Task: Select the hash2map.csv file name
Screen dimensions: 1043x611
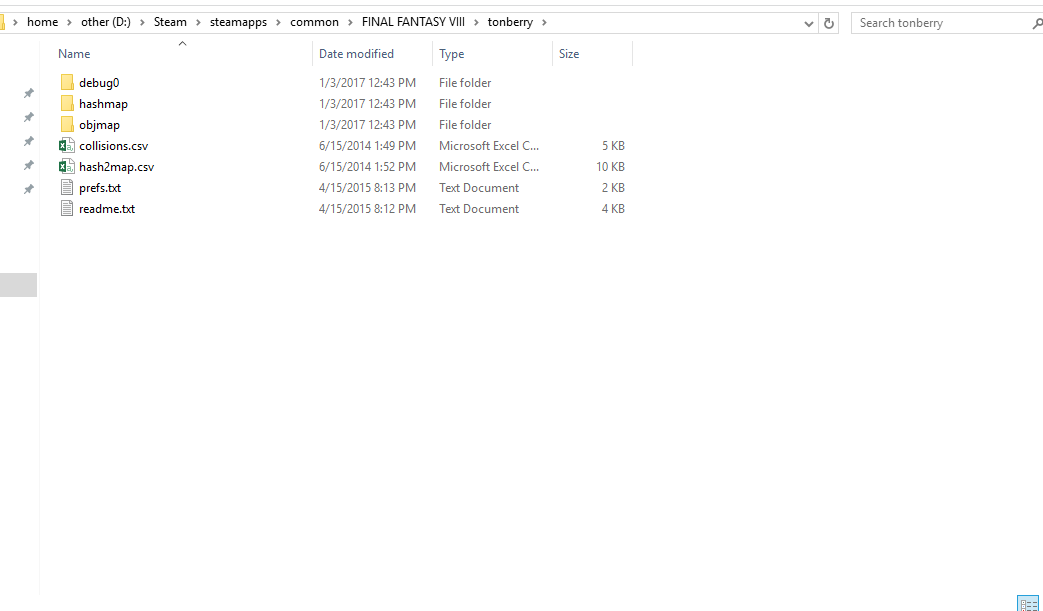Action: [116, 166]
